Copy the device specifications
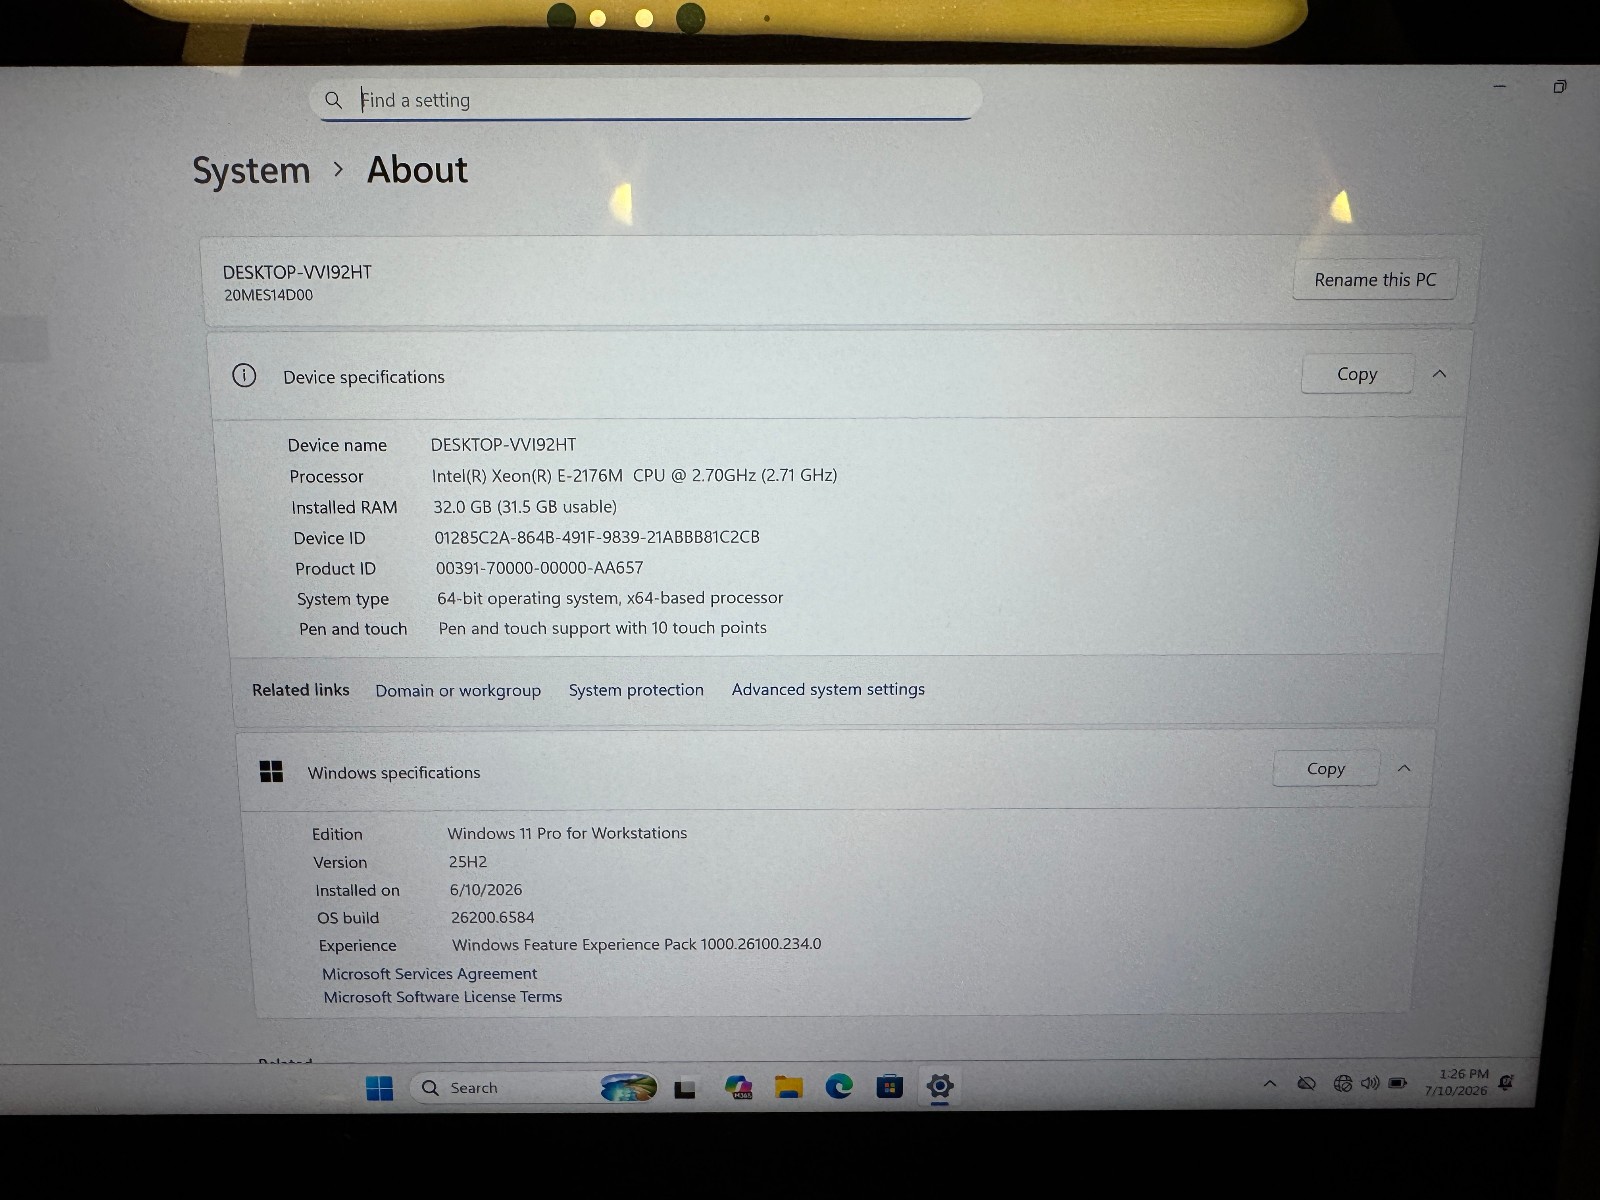 click(x=1357, y=374)
